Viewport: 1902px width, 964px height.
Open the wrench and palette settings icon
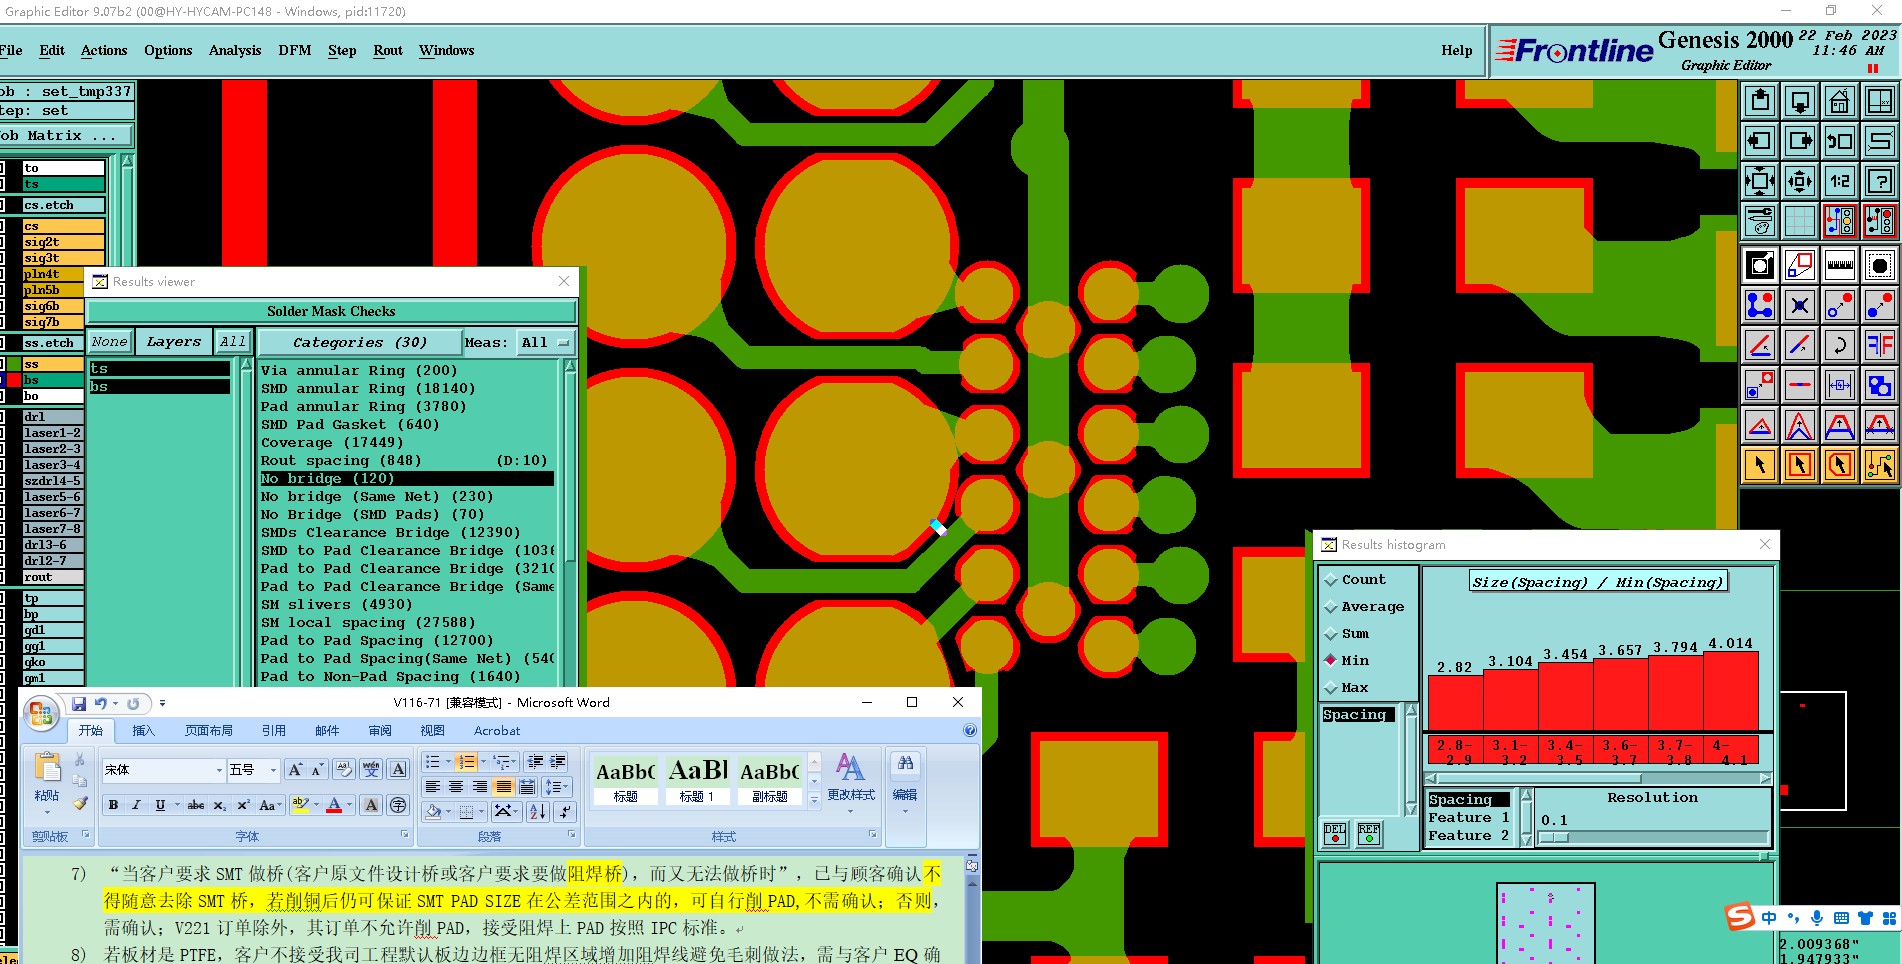[1760, 221]
